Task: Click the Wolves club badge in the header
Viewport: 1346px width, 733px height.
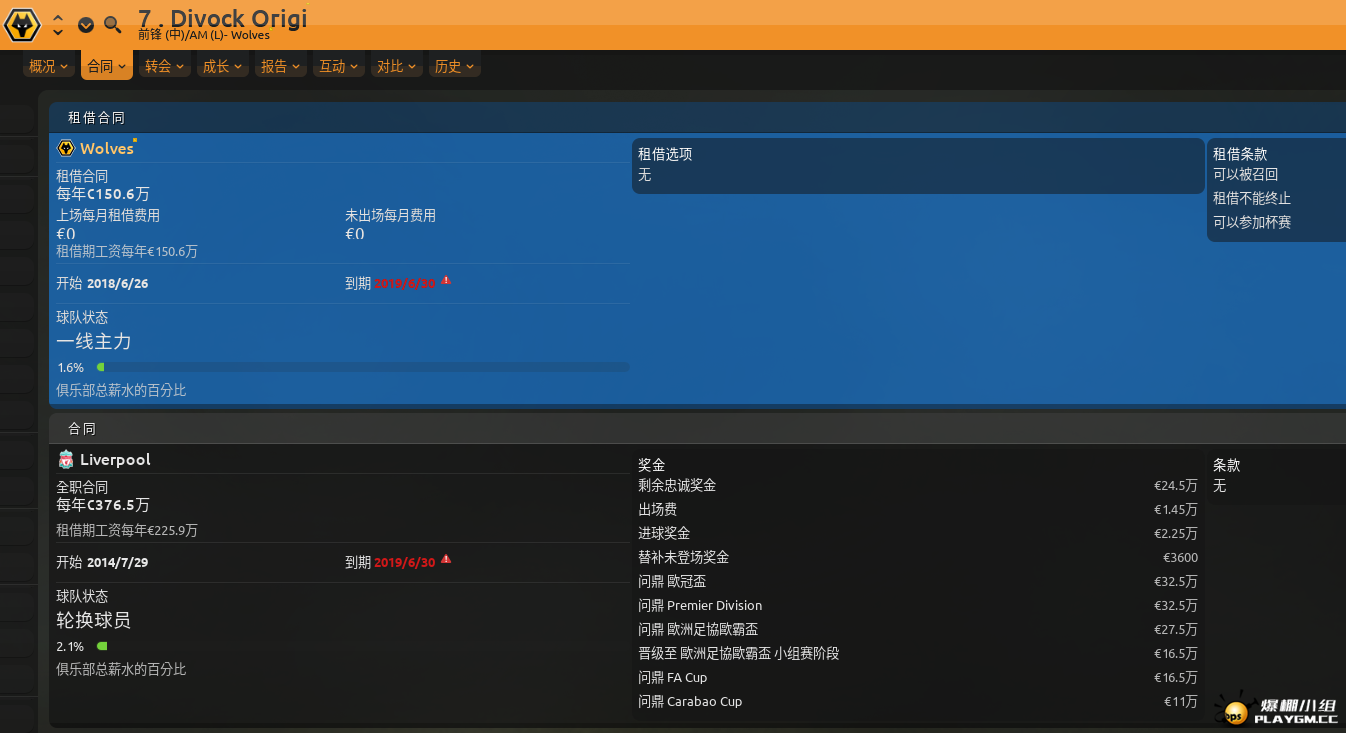Action: click(x=22, y=24)
